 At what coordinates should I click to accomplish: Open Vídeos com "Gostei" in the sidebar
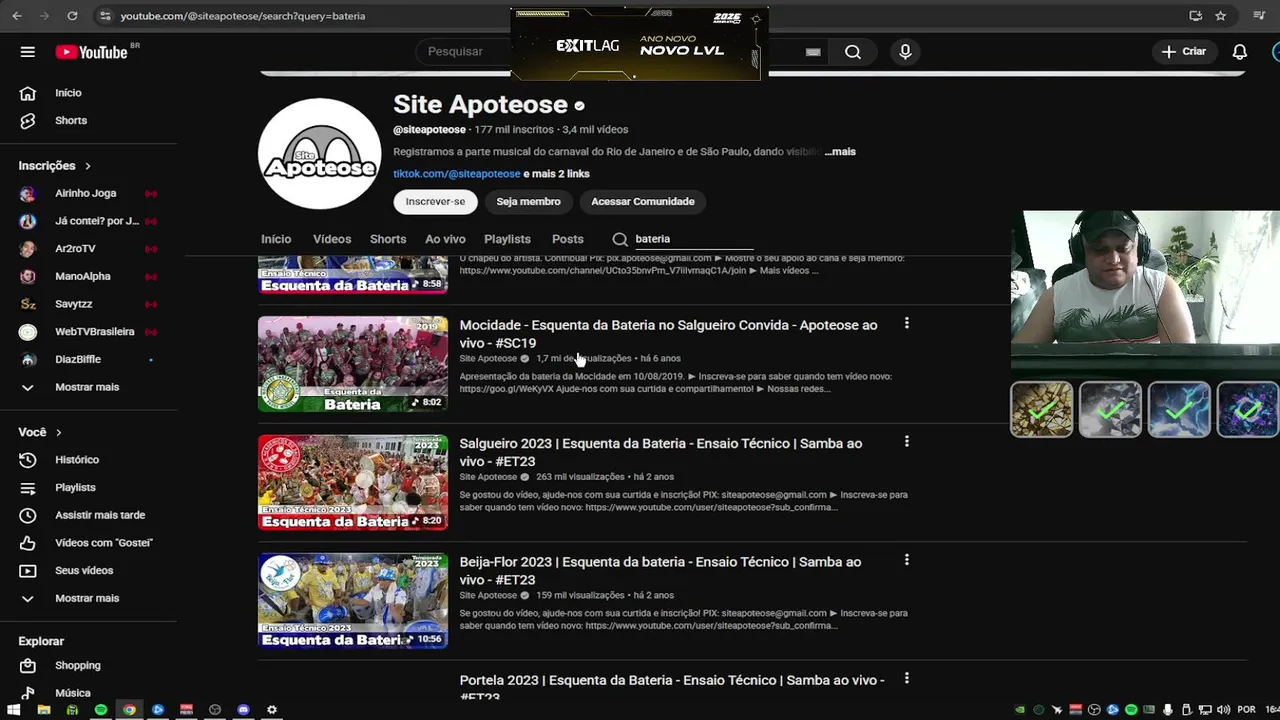point(104,543)
